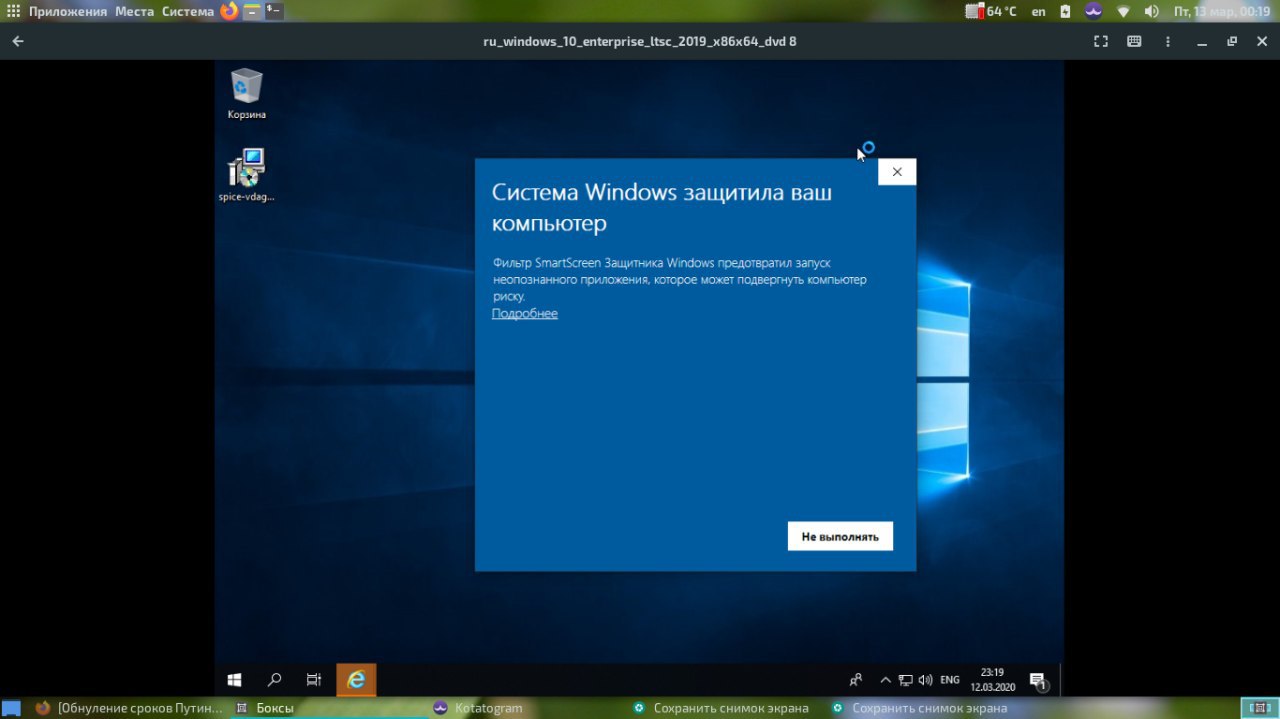1280x719 pixels.
Task: Open the Boxes three-dot menu
Action: [x=1168, y=42]
